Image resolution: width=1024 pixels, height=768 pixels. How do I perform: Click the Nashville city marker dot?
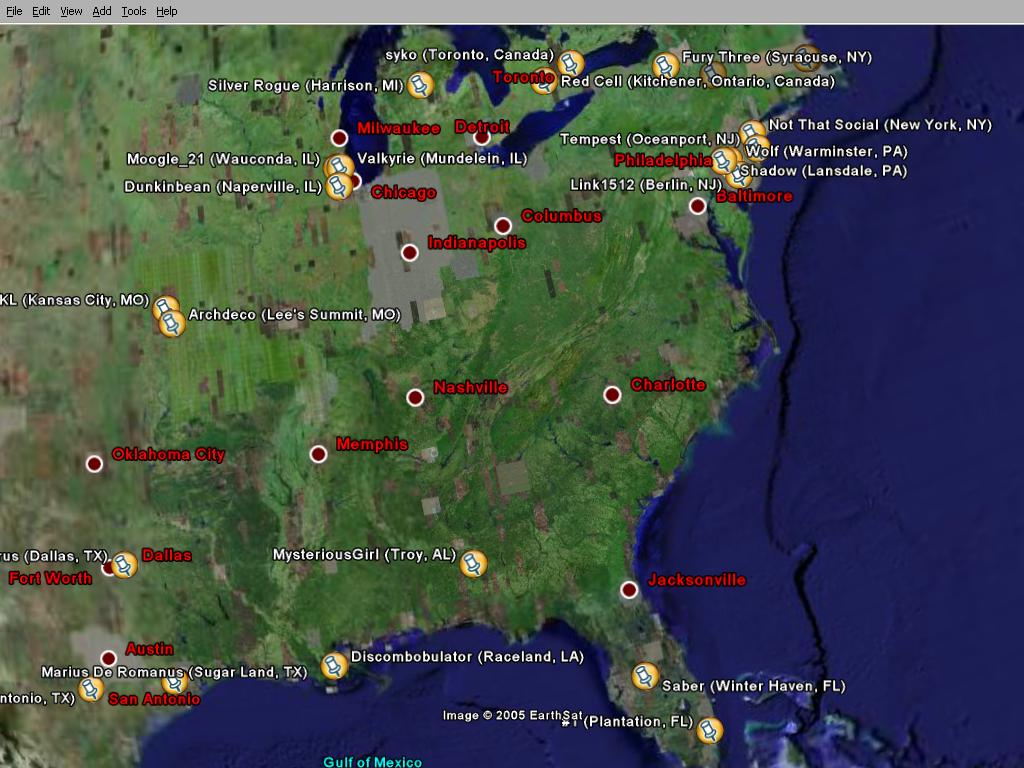point(416,398)
